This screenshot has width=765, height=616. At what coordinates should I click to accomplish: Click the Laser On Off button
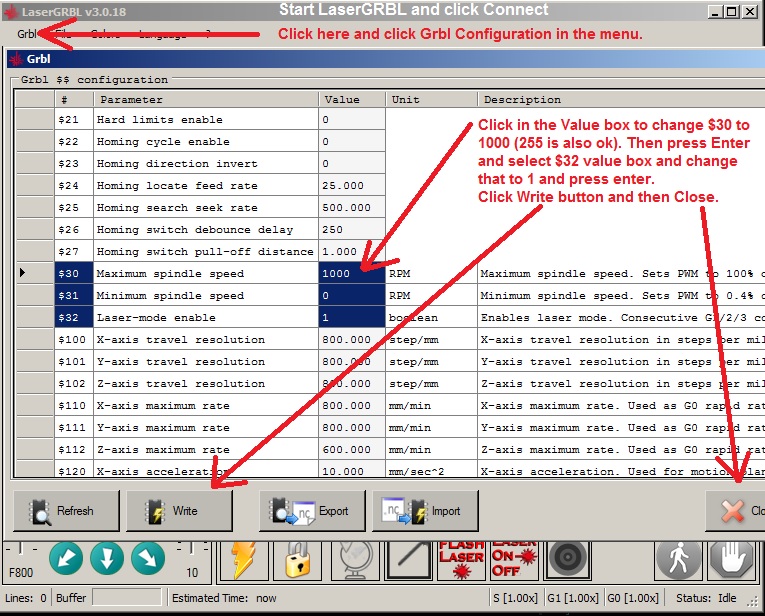[514, 560]
